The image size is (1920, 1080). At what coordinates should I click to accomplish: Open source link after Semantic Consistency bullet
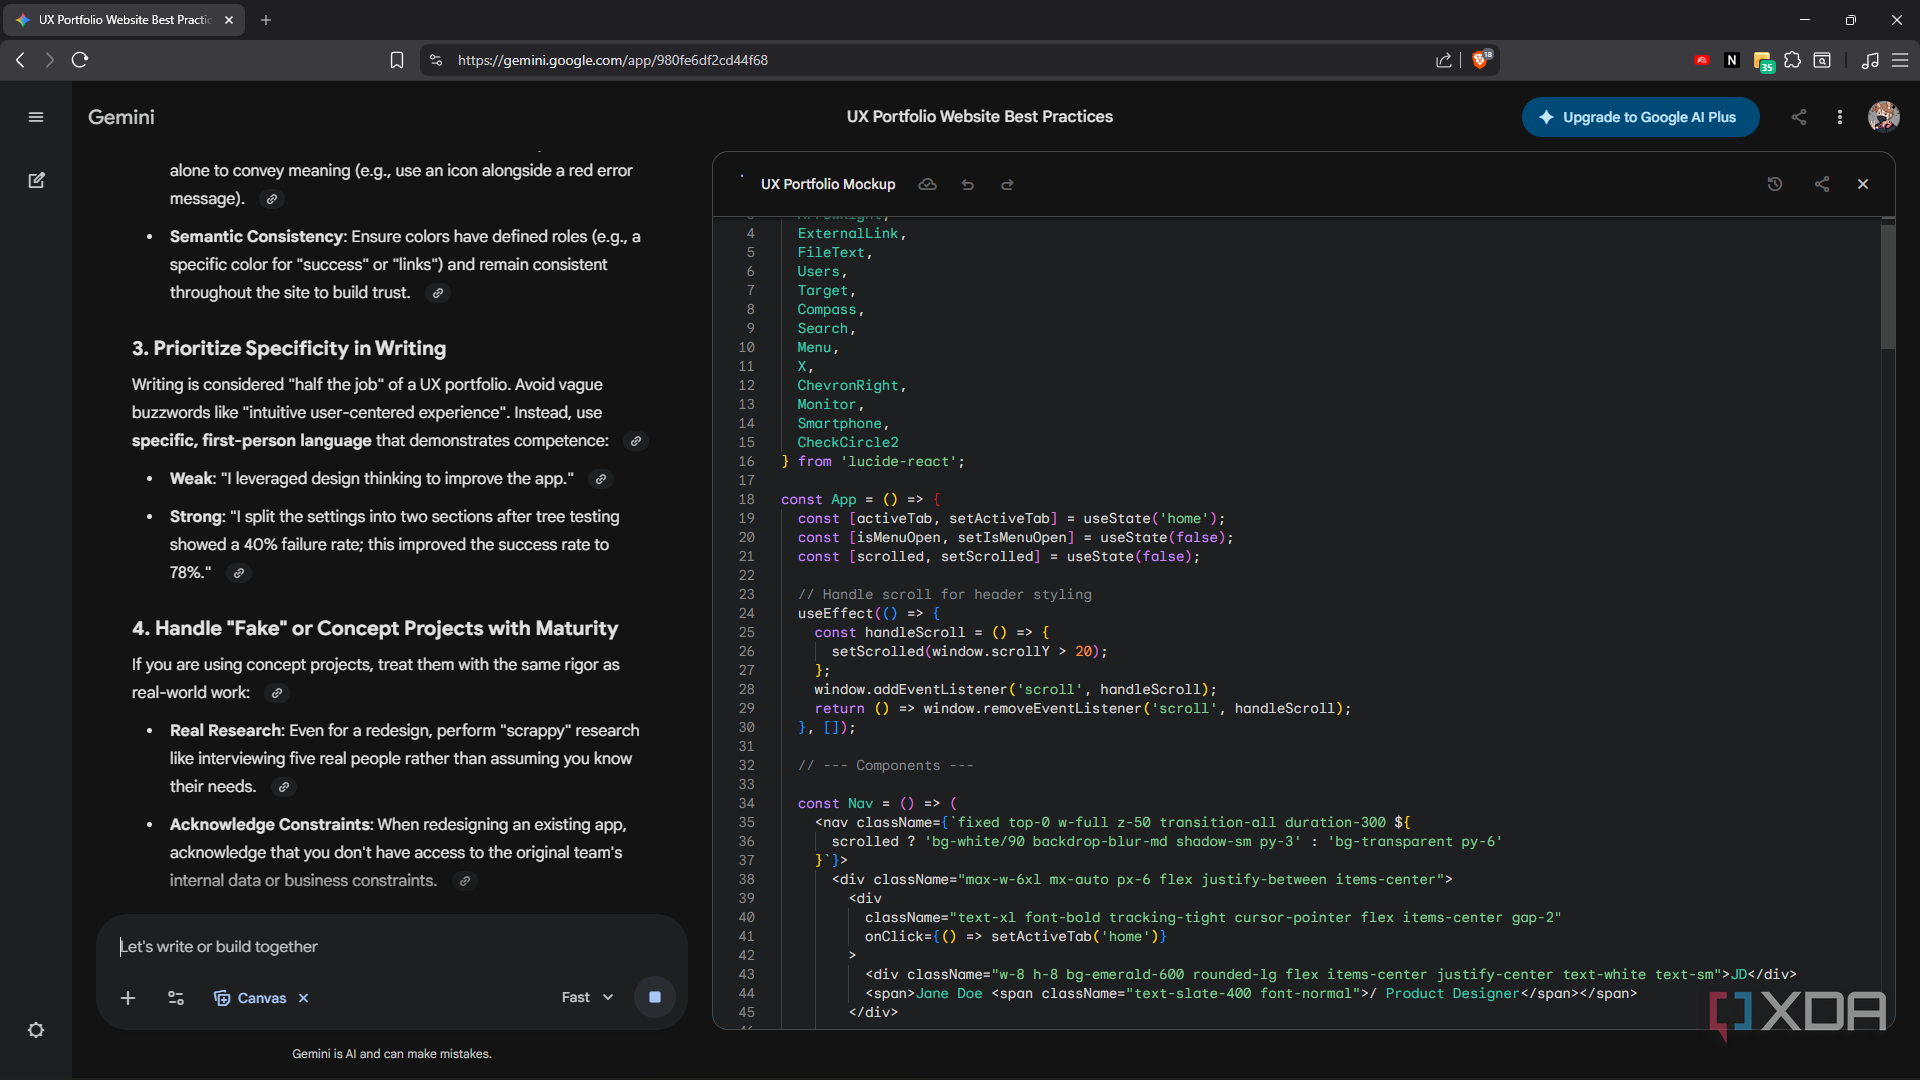pos(437,293)
